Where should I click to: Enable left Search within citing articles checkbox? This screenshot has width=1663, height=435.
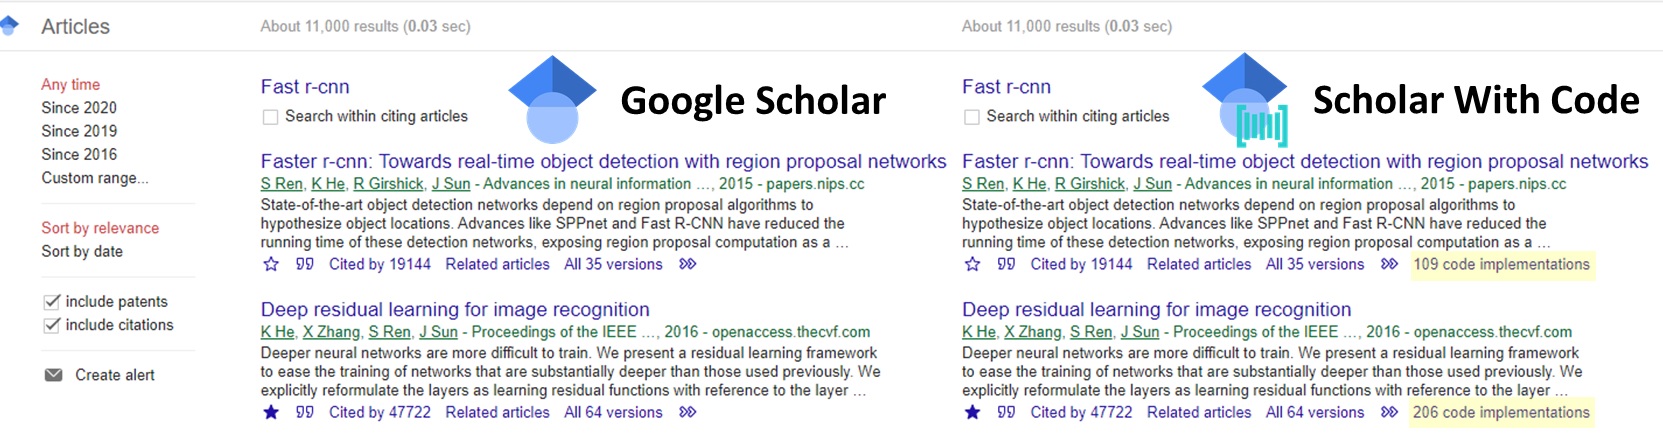270,117
